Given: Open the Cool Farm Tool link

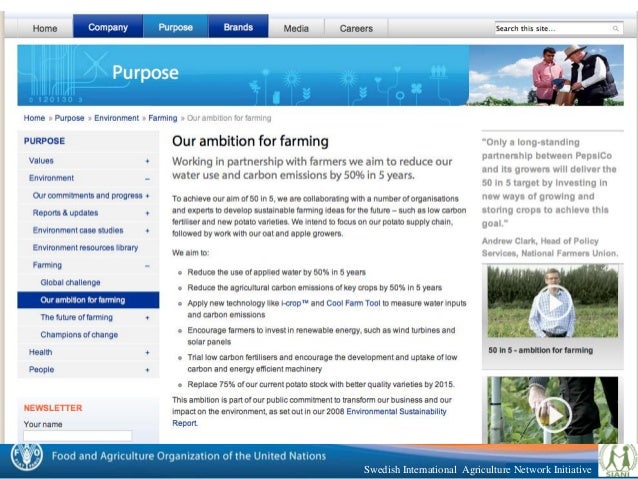Looking at the screenshot, I should [x=353, y=303].
